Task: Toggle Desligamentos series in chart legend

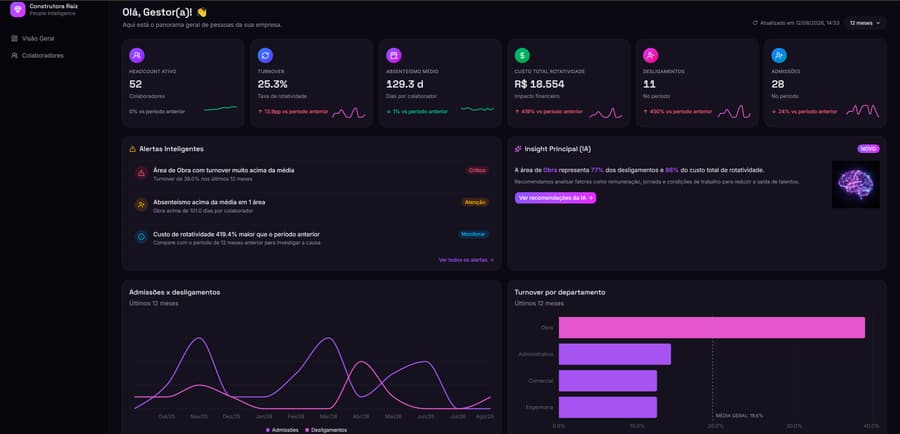Action: coord(327,430)
